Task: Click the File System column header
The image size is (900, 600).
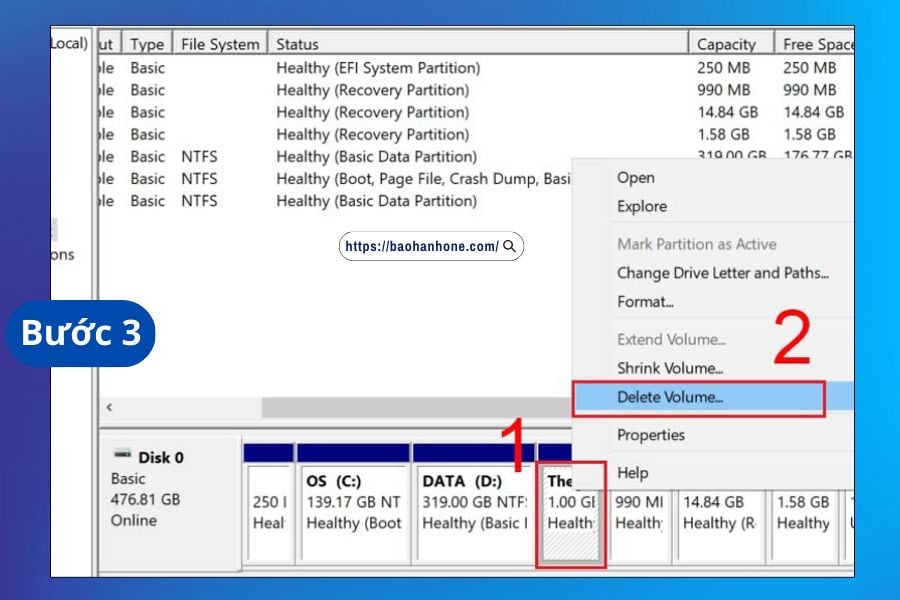Action: [220, 44]
